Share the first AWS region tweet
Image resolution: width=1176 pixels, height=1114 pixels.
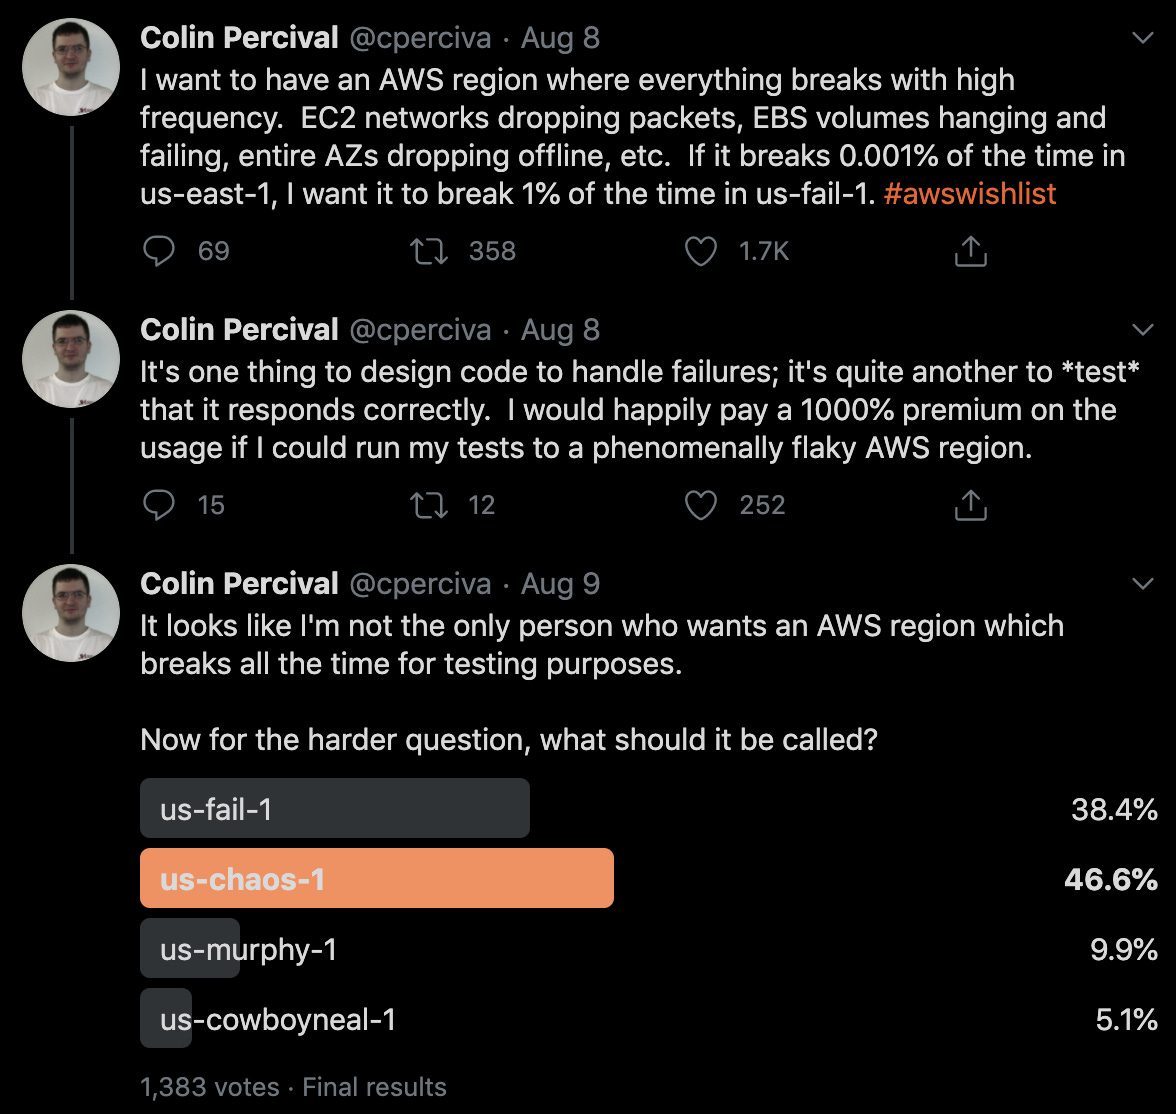970,251
